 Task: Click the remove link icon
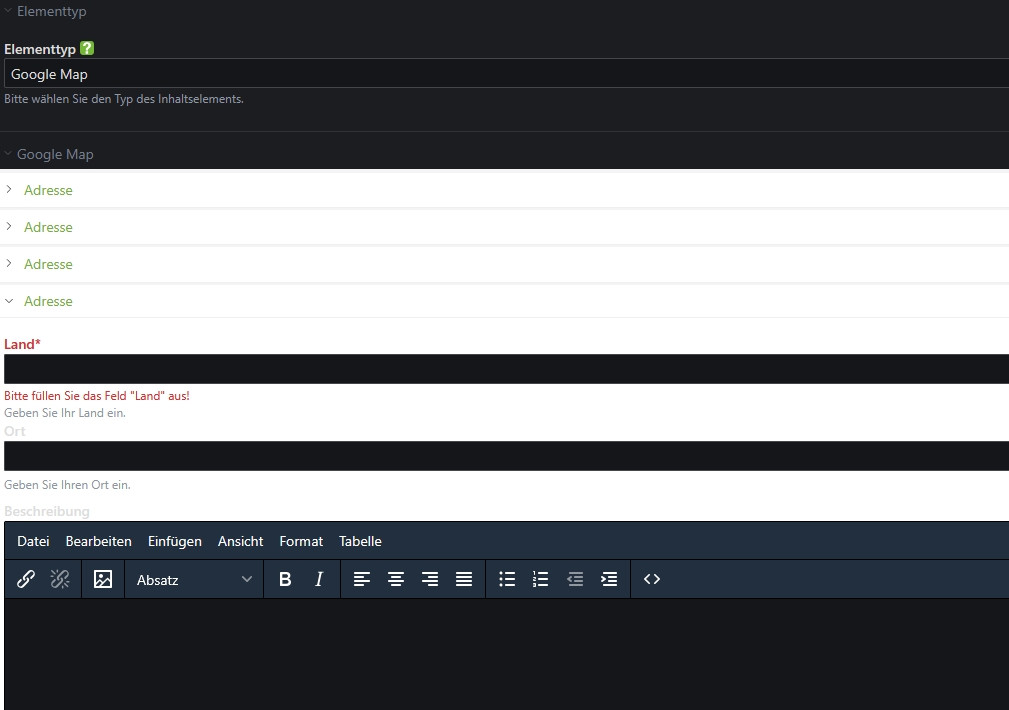tap(60, 579)
